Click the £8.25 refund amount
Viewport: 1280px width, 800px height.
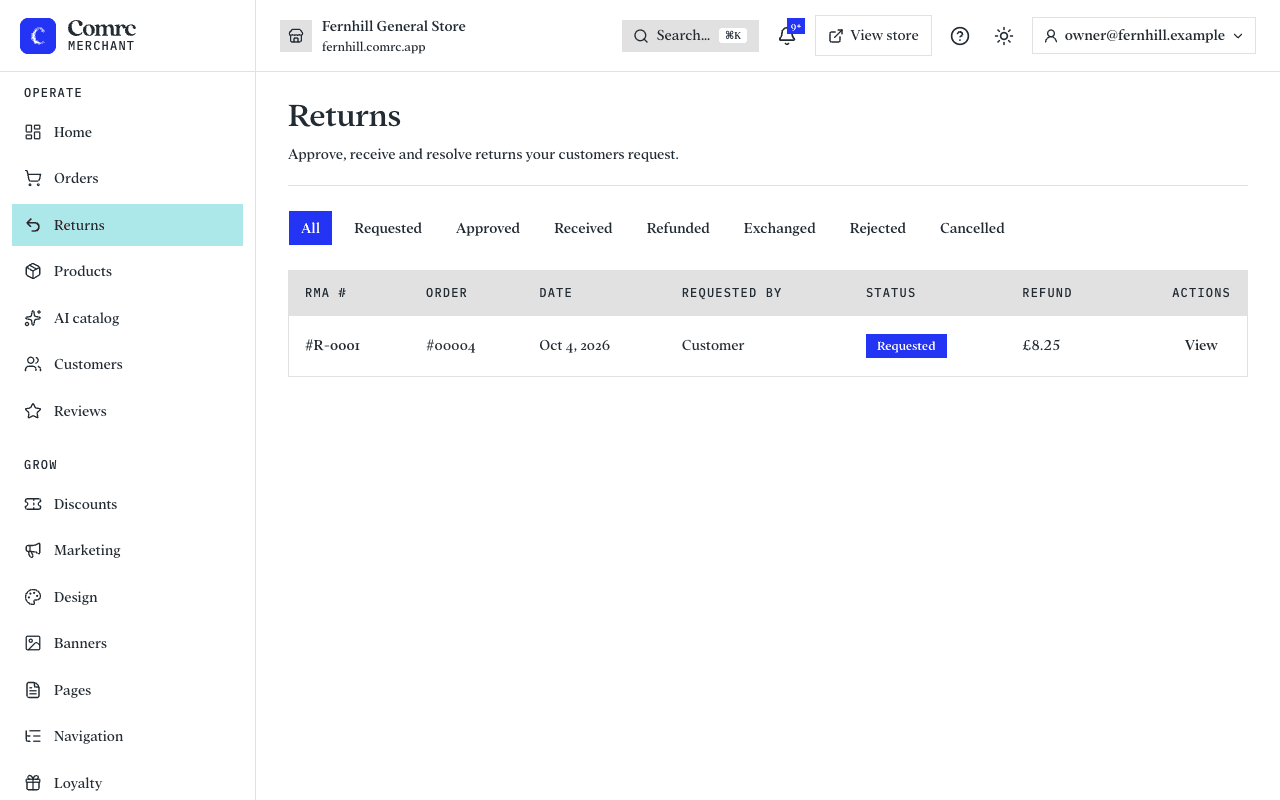1041,345
